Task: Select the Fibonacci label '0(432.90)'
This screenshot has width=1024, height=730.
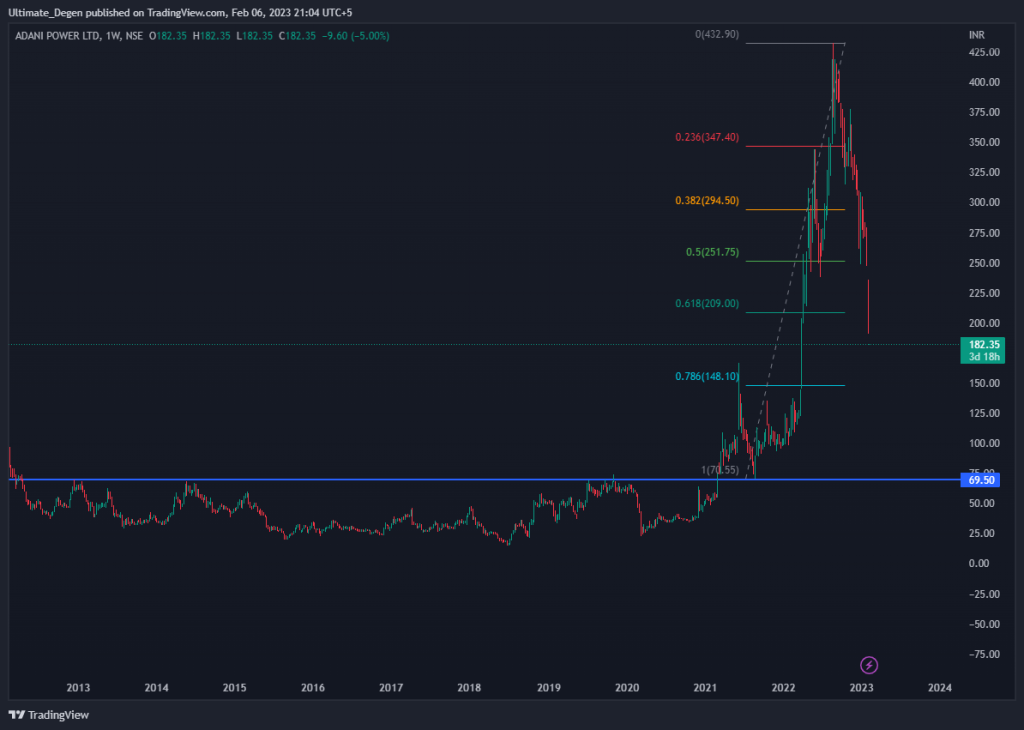Action: (x=717, y=34)
